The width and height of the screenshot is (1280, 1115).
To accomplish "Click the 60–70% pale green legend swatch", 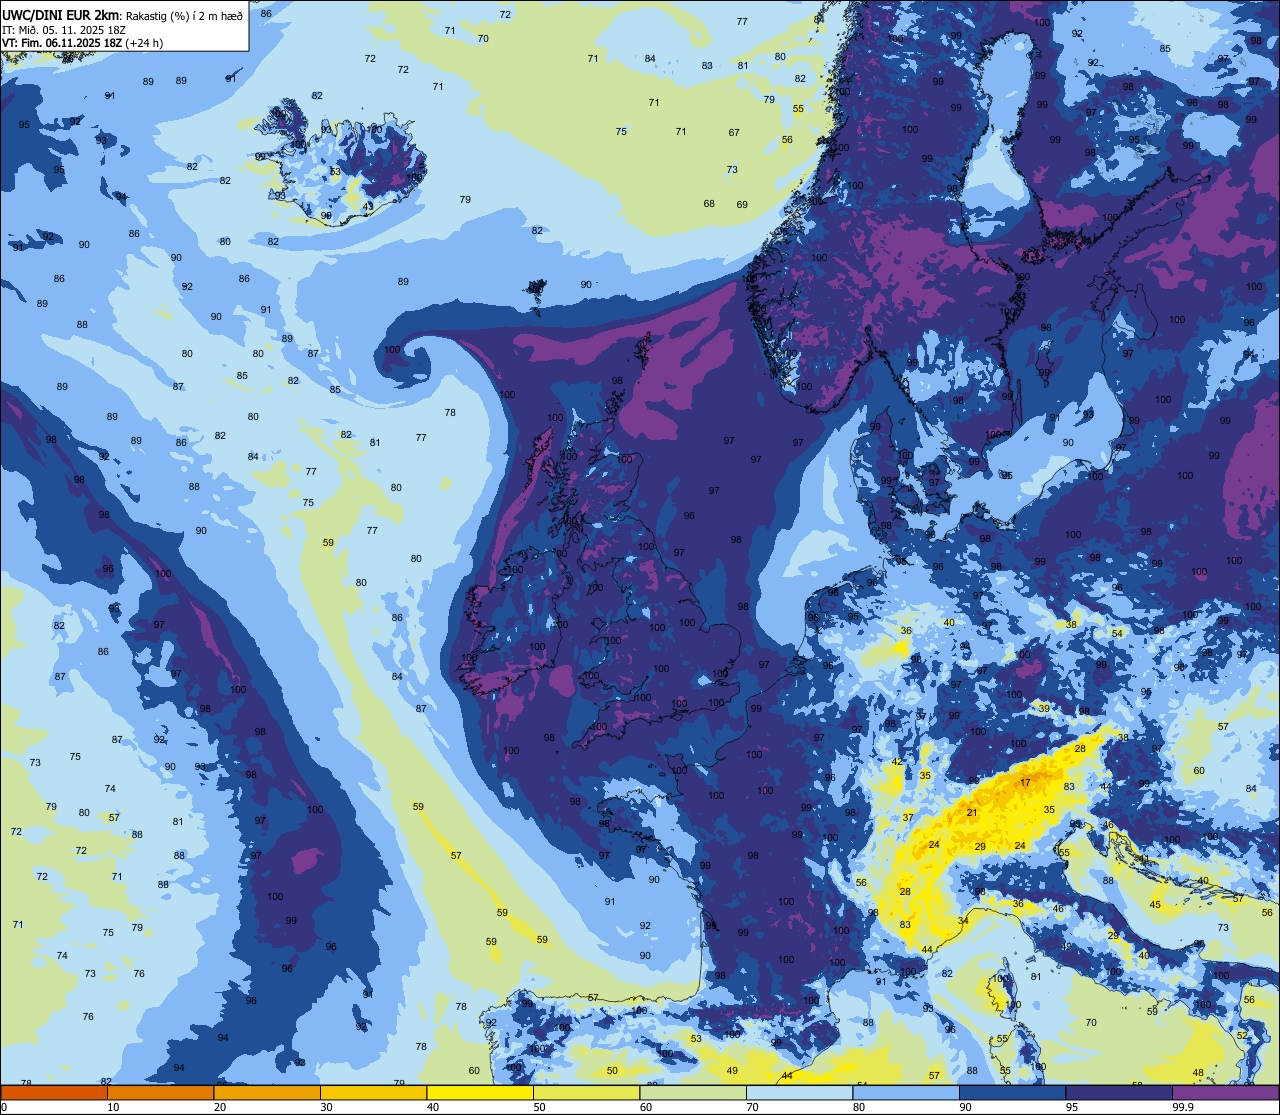I will (693, 1092).
